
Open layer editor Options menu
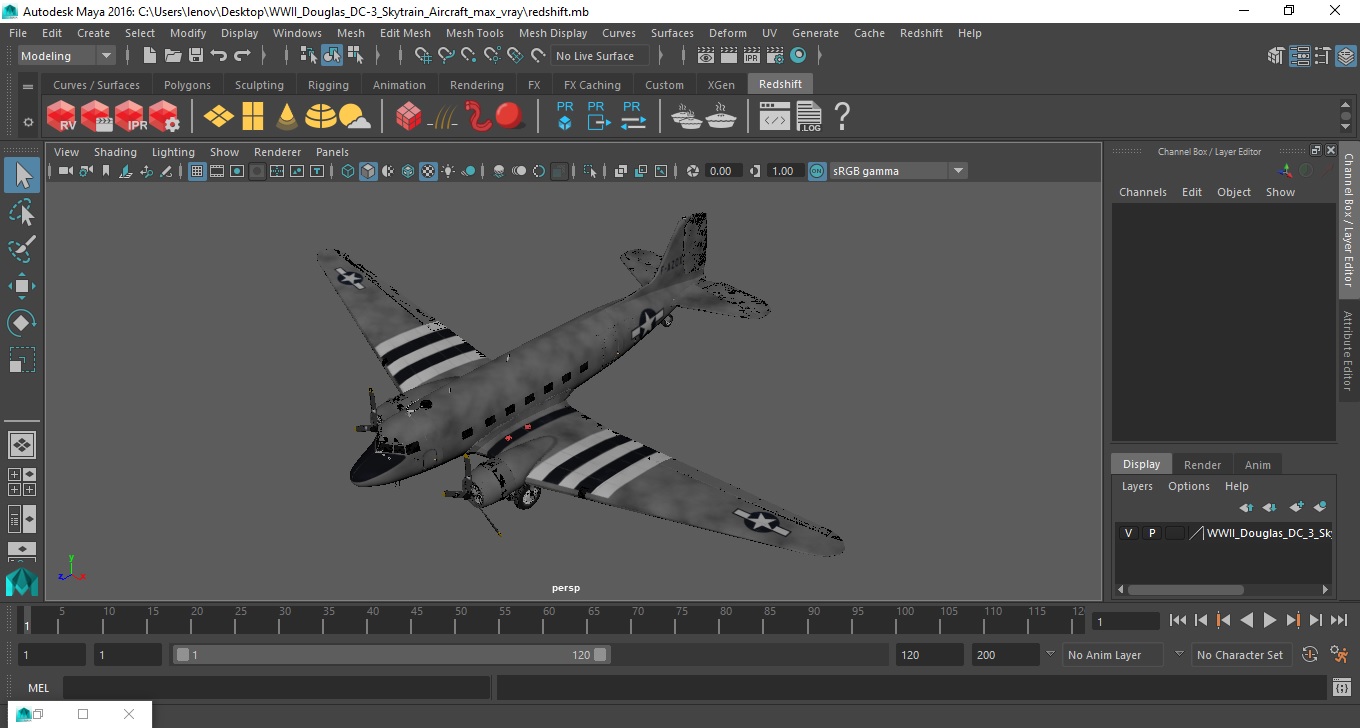1189,486
